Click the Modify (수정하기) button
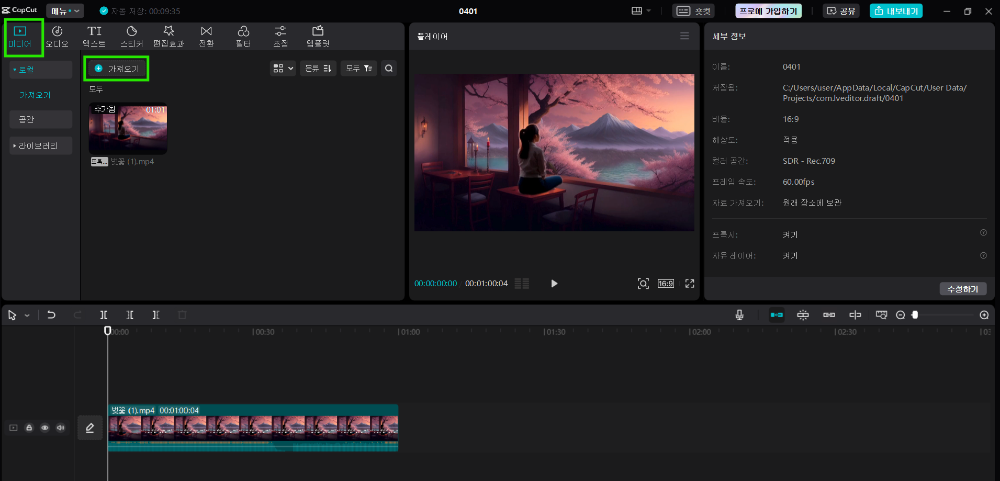This screenshot has height=481, width=1000. (963, 289)
